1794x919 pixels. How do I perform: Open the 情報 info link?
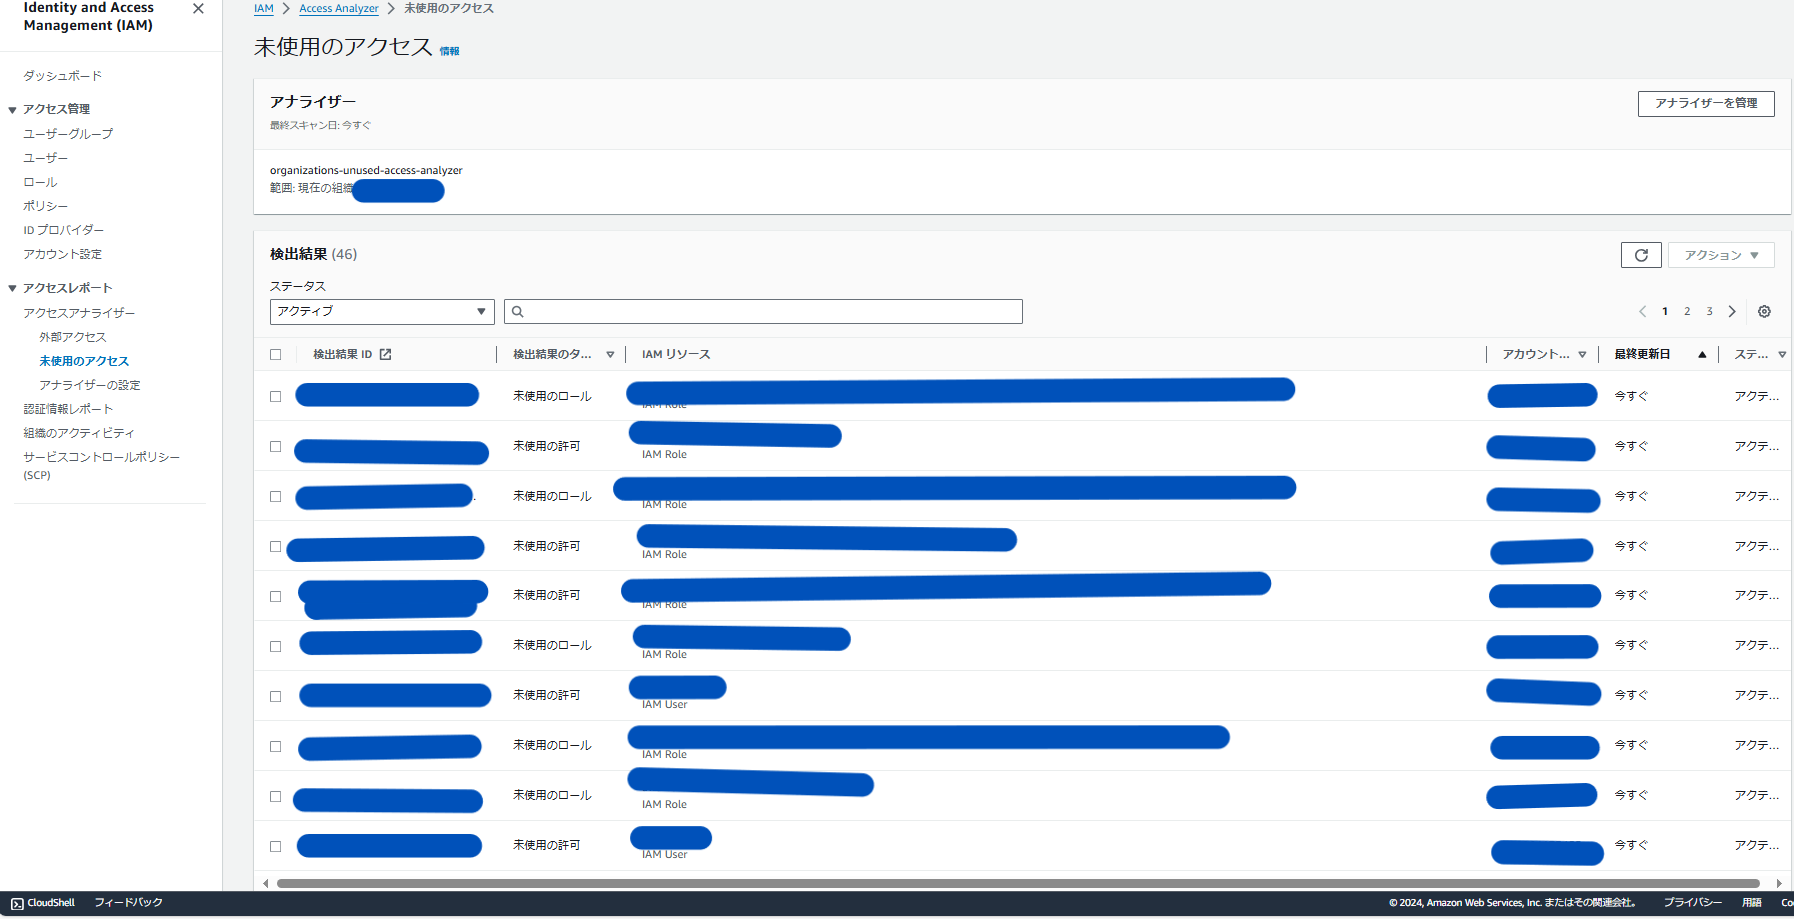[x=450, y=51]
